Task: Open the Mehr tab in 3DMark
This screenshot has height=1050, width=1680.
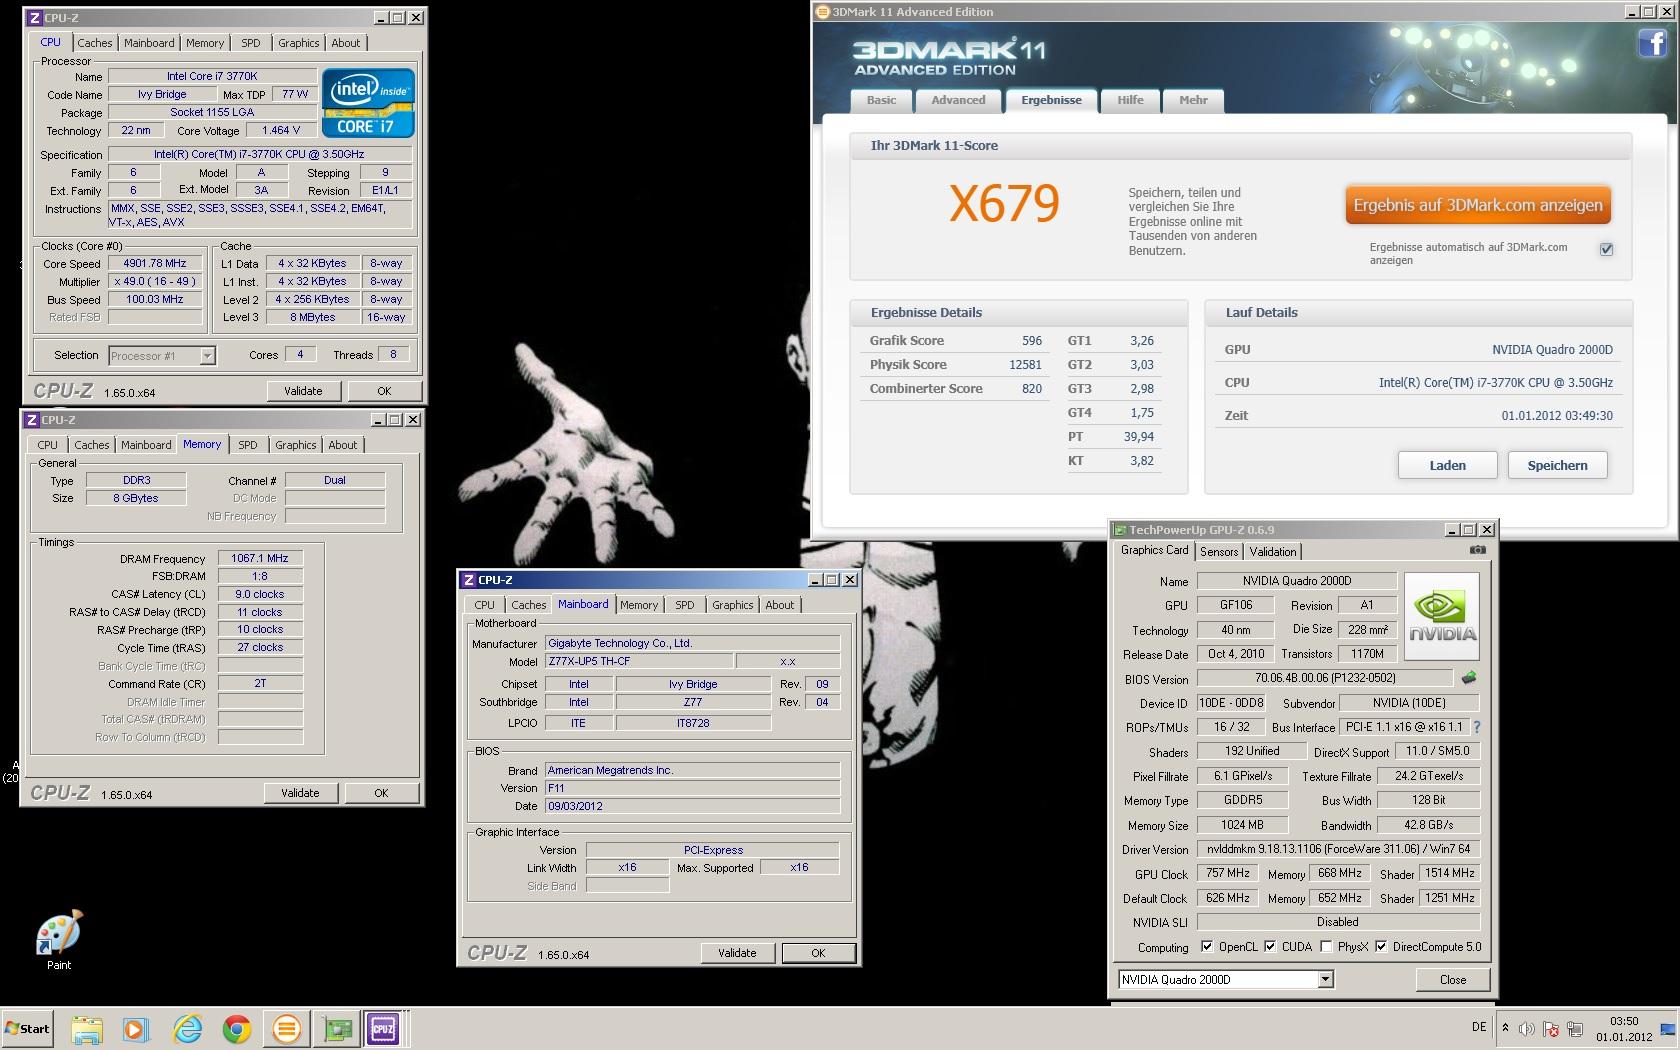Action: (x=1193, y=100)
